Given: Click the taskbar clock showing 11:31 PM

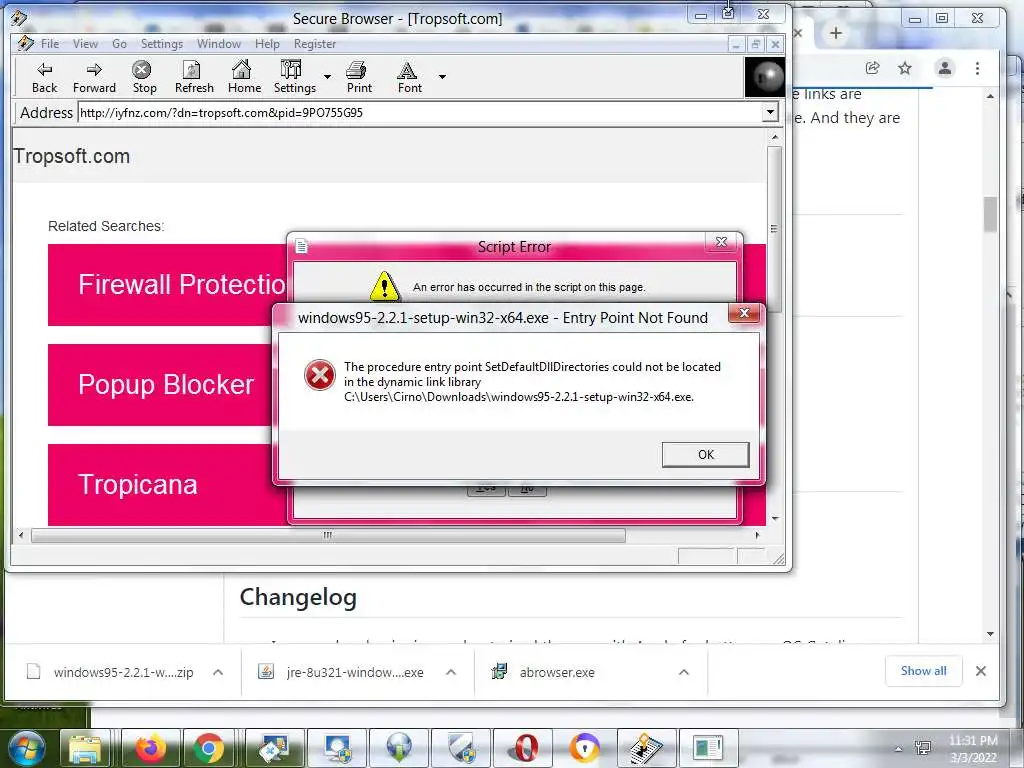Looking at the screenshot, I should click(x=973, y=748).
